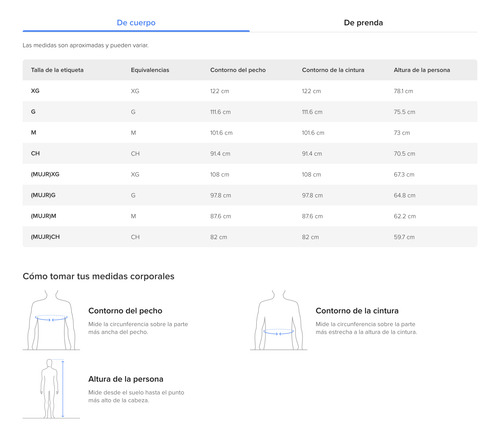Select the (MUJR)XG size row label
This screenshot has width=500, height=438.
[x=45, y=174]
